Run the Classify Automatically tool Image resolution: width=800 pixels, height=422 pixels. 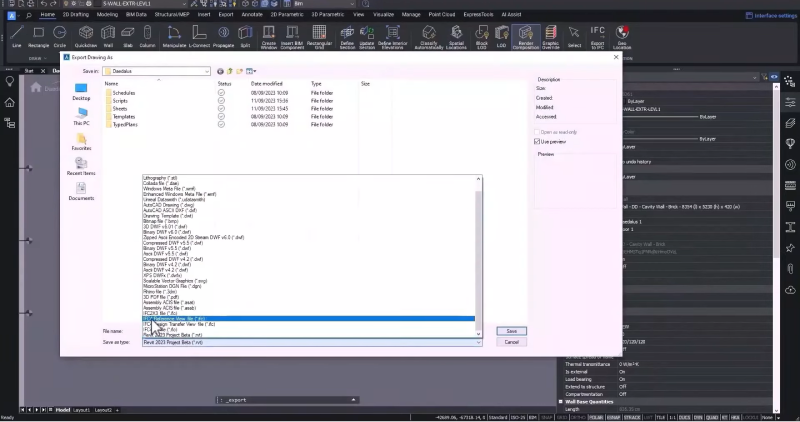click(429, 37)
